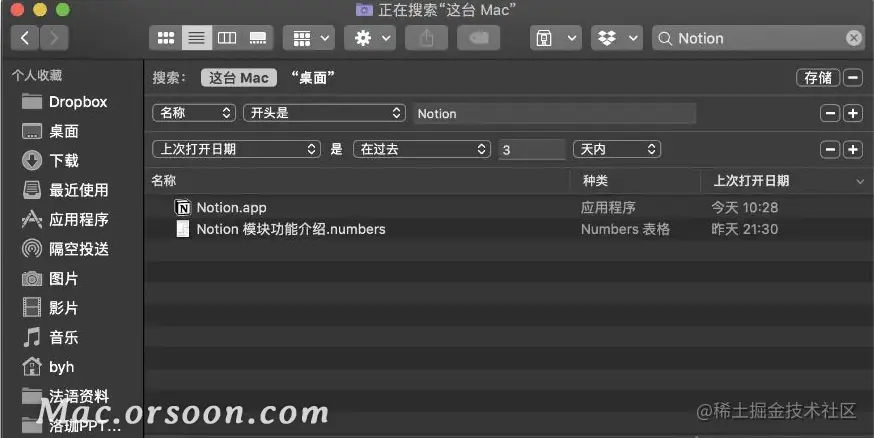
Task: Click the Notion search field
Action: [x=758, y=38]
